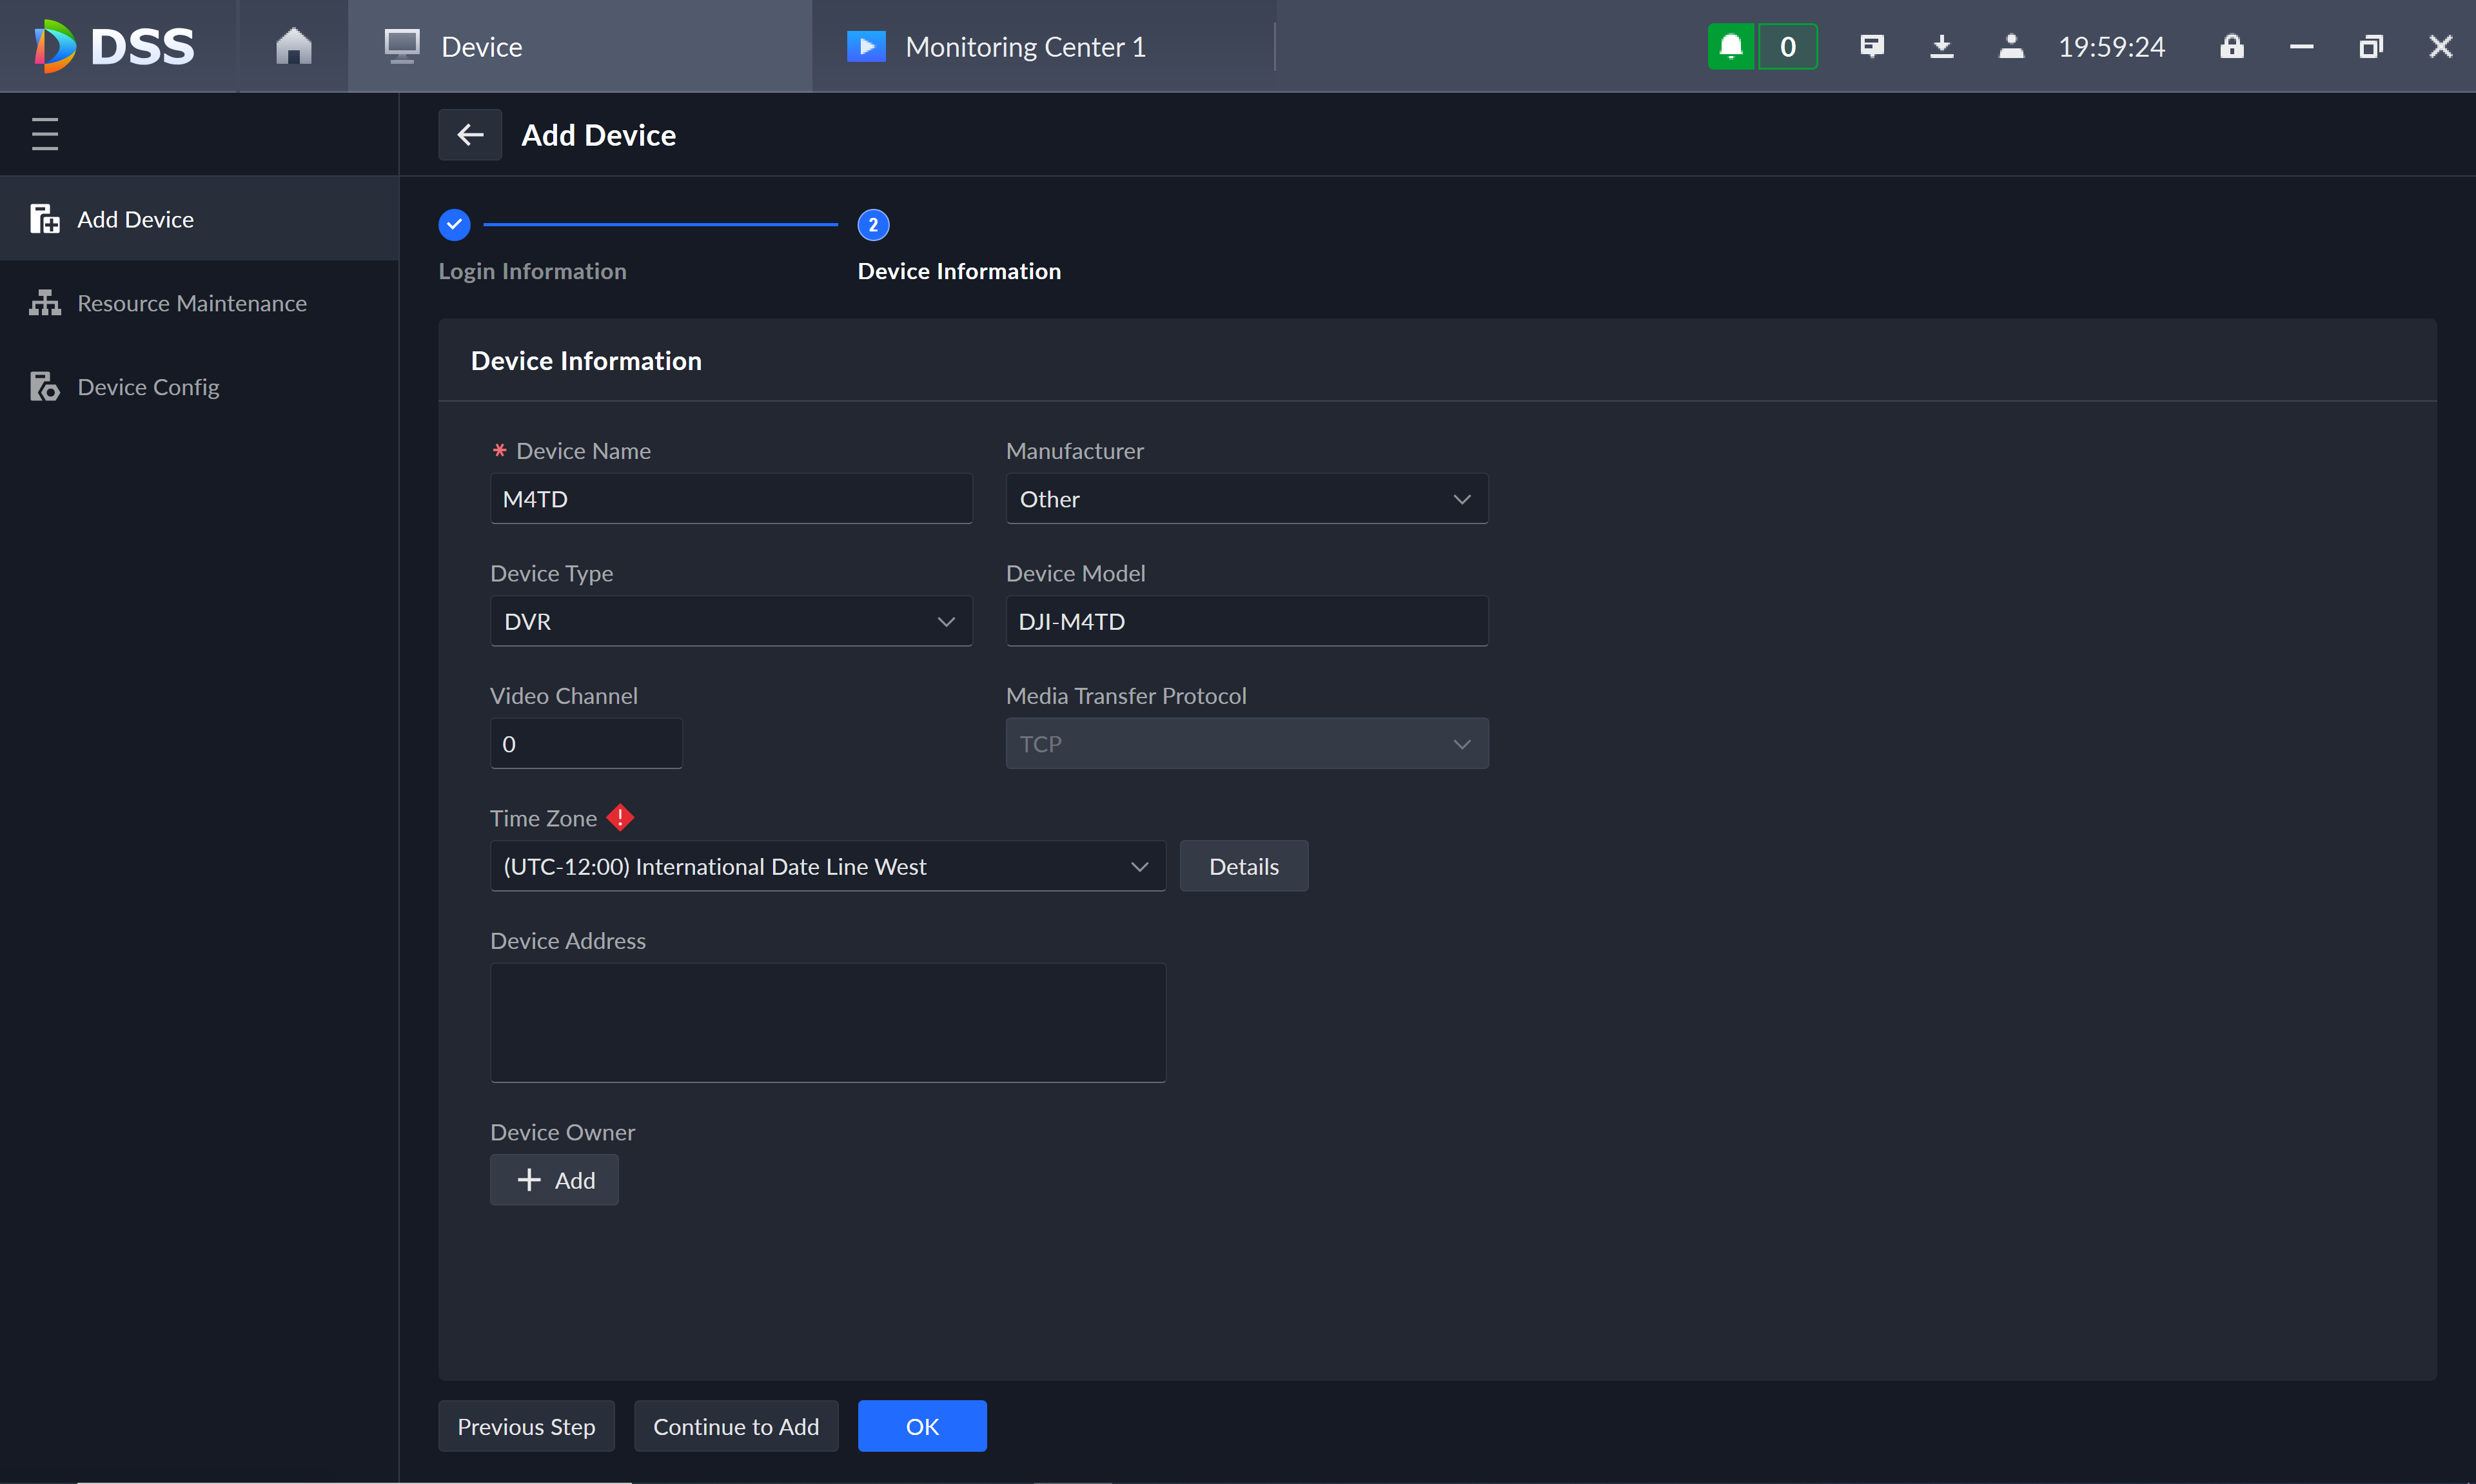Restore down the DSS window

point(2371,46)
